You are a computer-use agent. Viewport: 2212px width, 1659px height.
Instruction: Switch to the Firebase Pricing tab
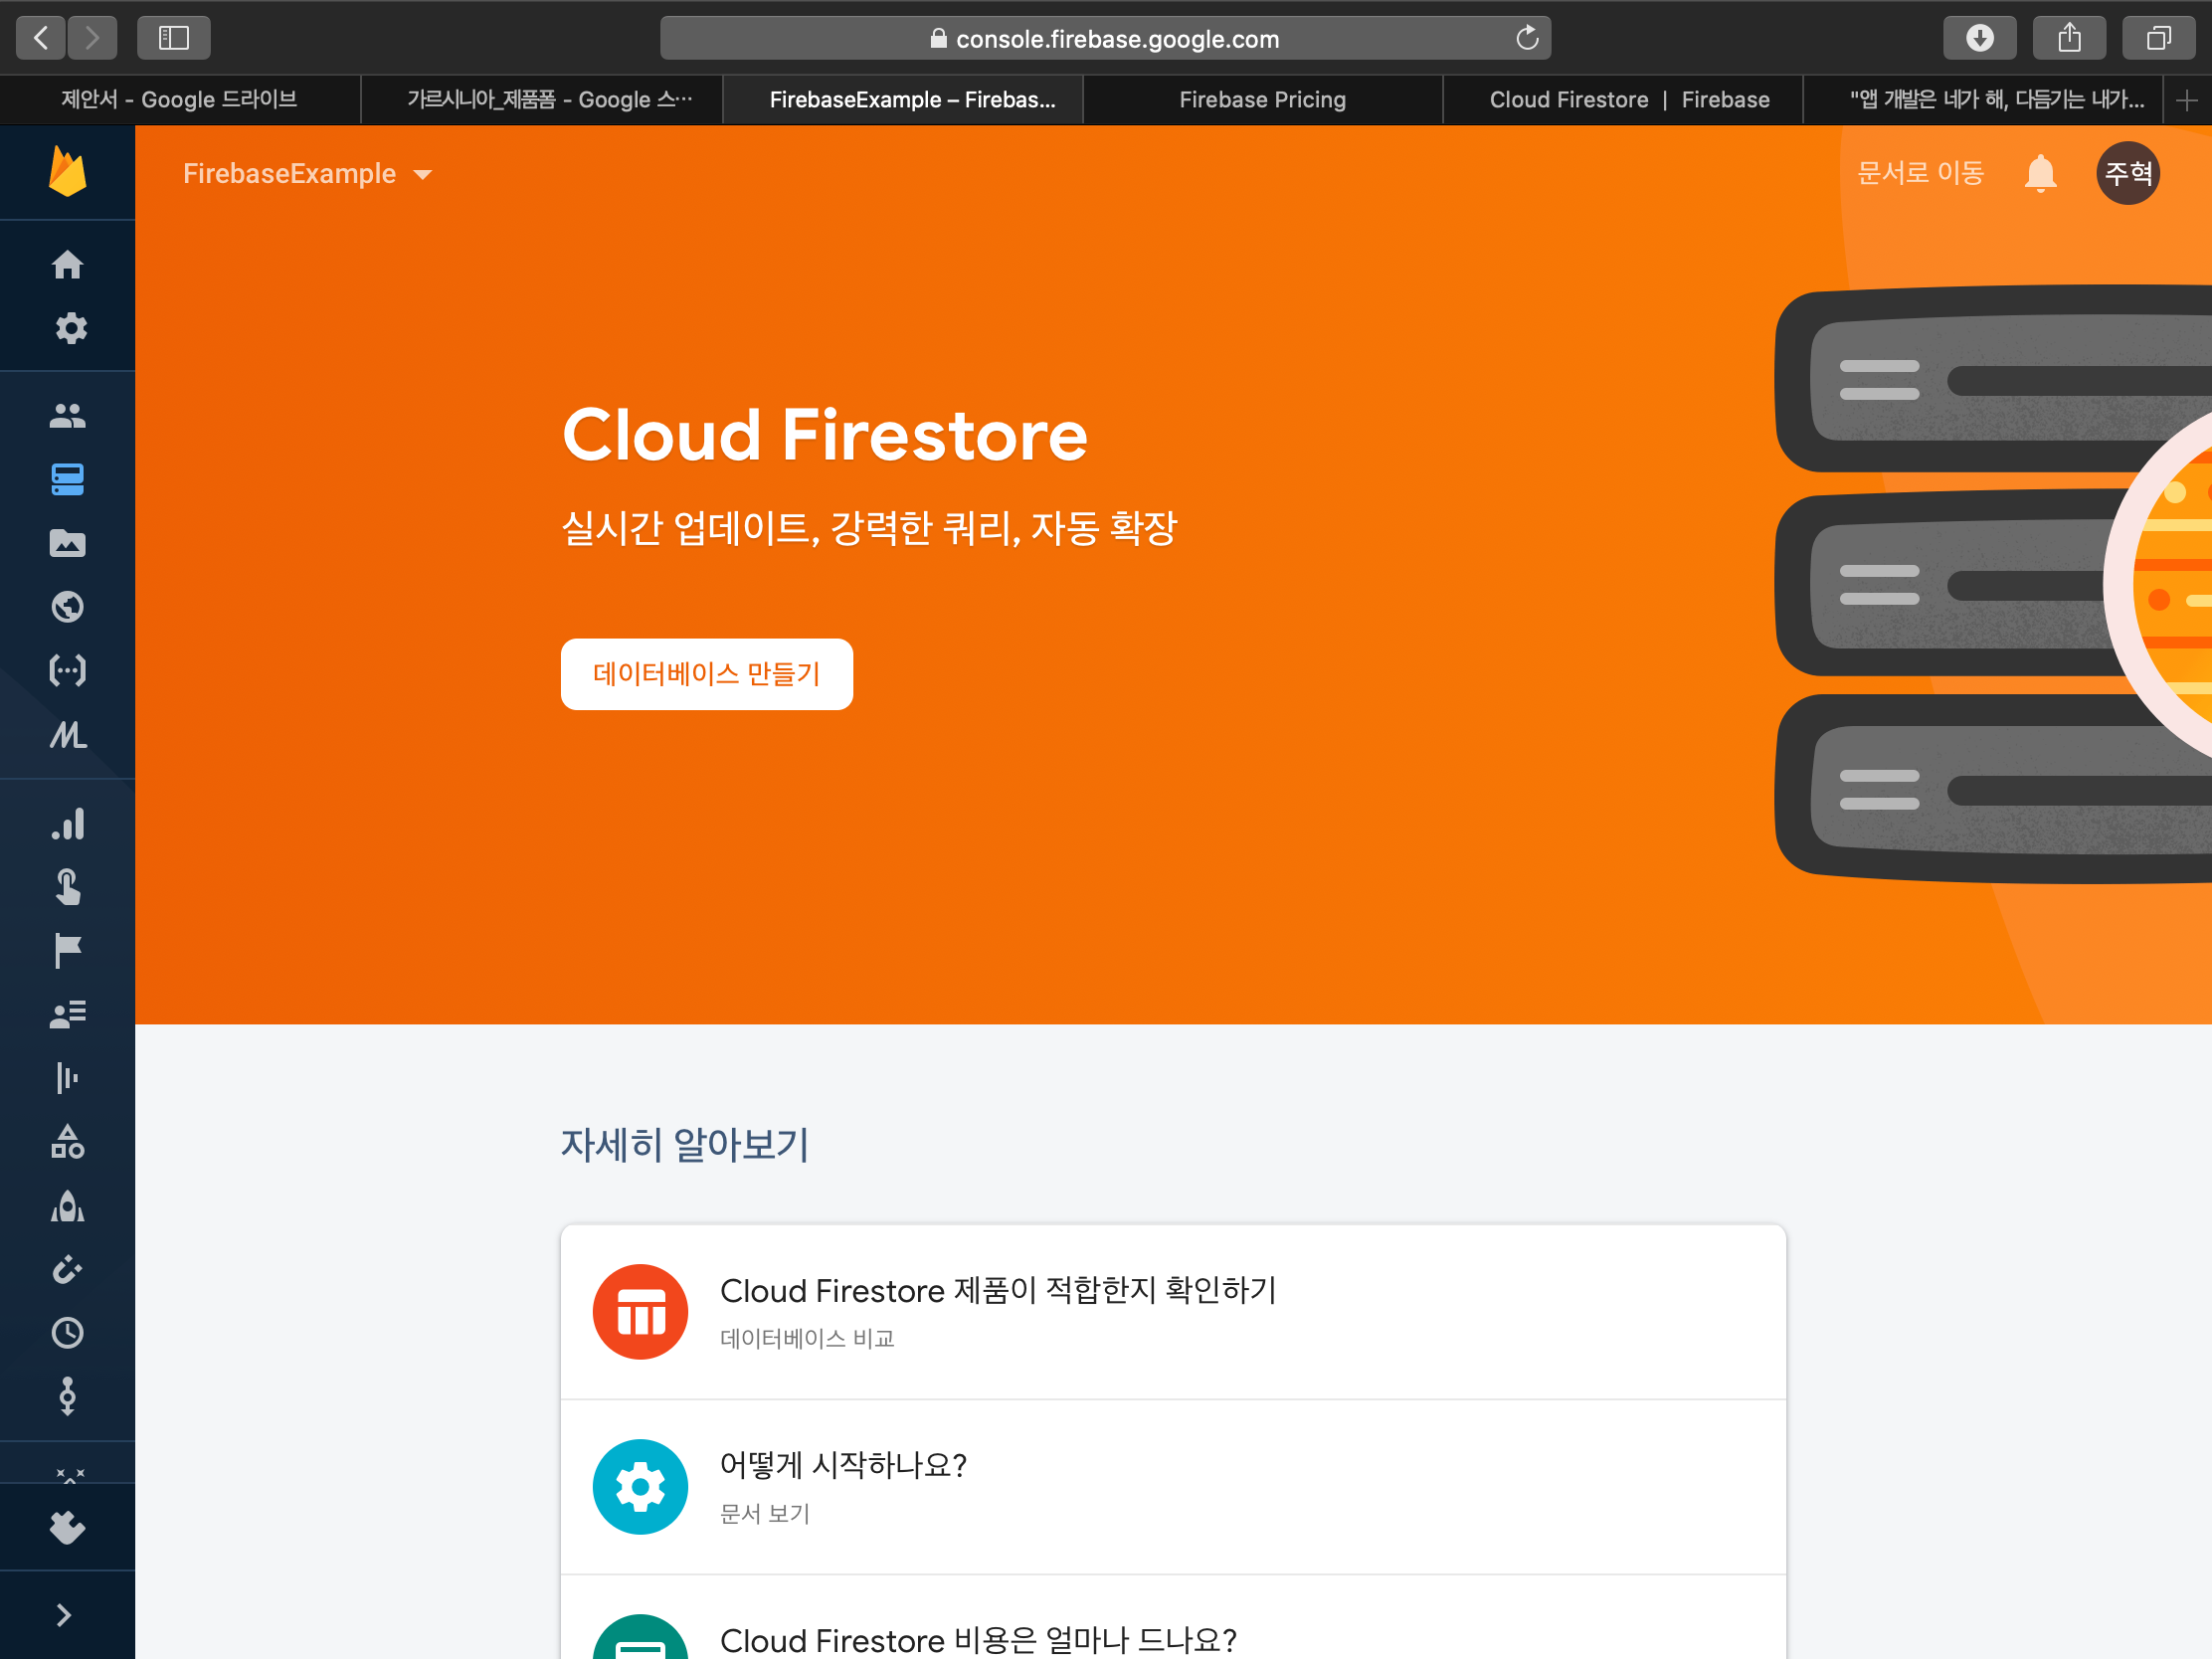1262,100
